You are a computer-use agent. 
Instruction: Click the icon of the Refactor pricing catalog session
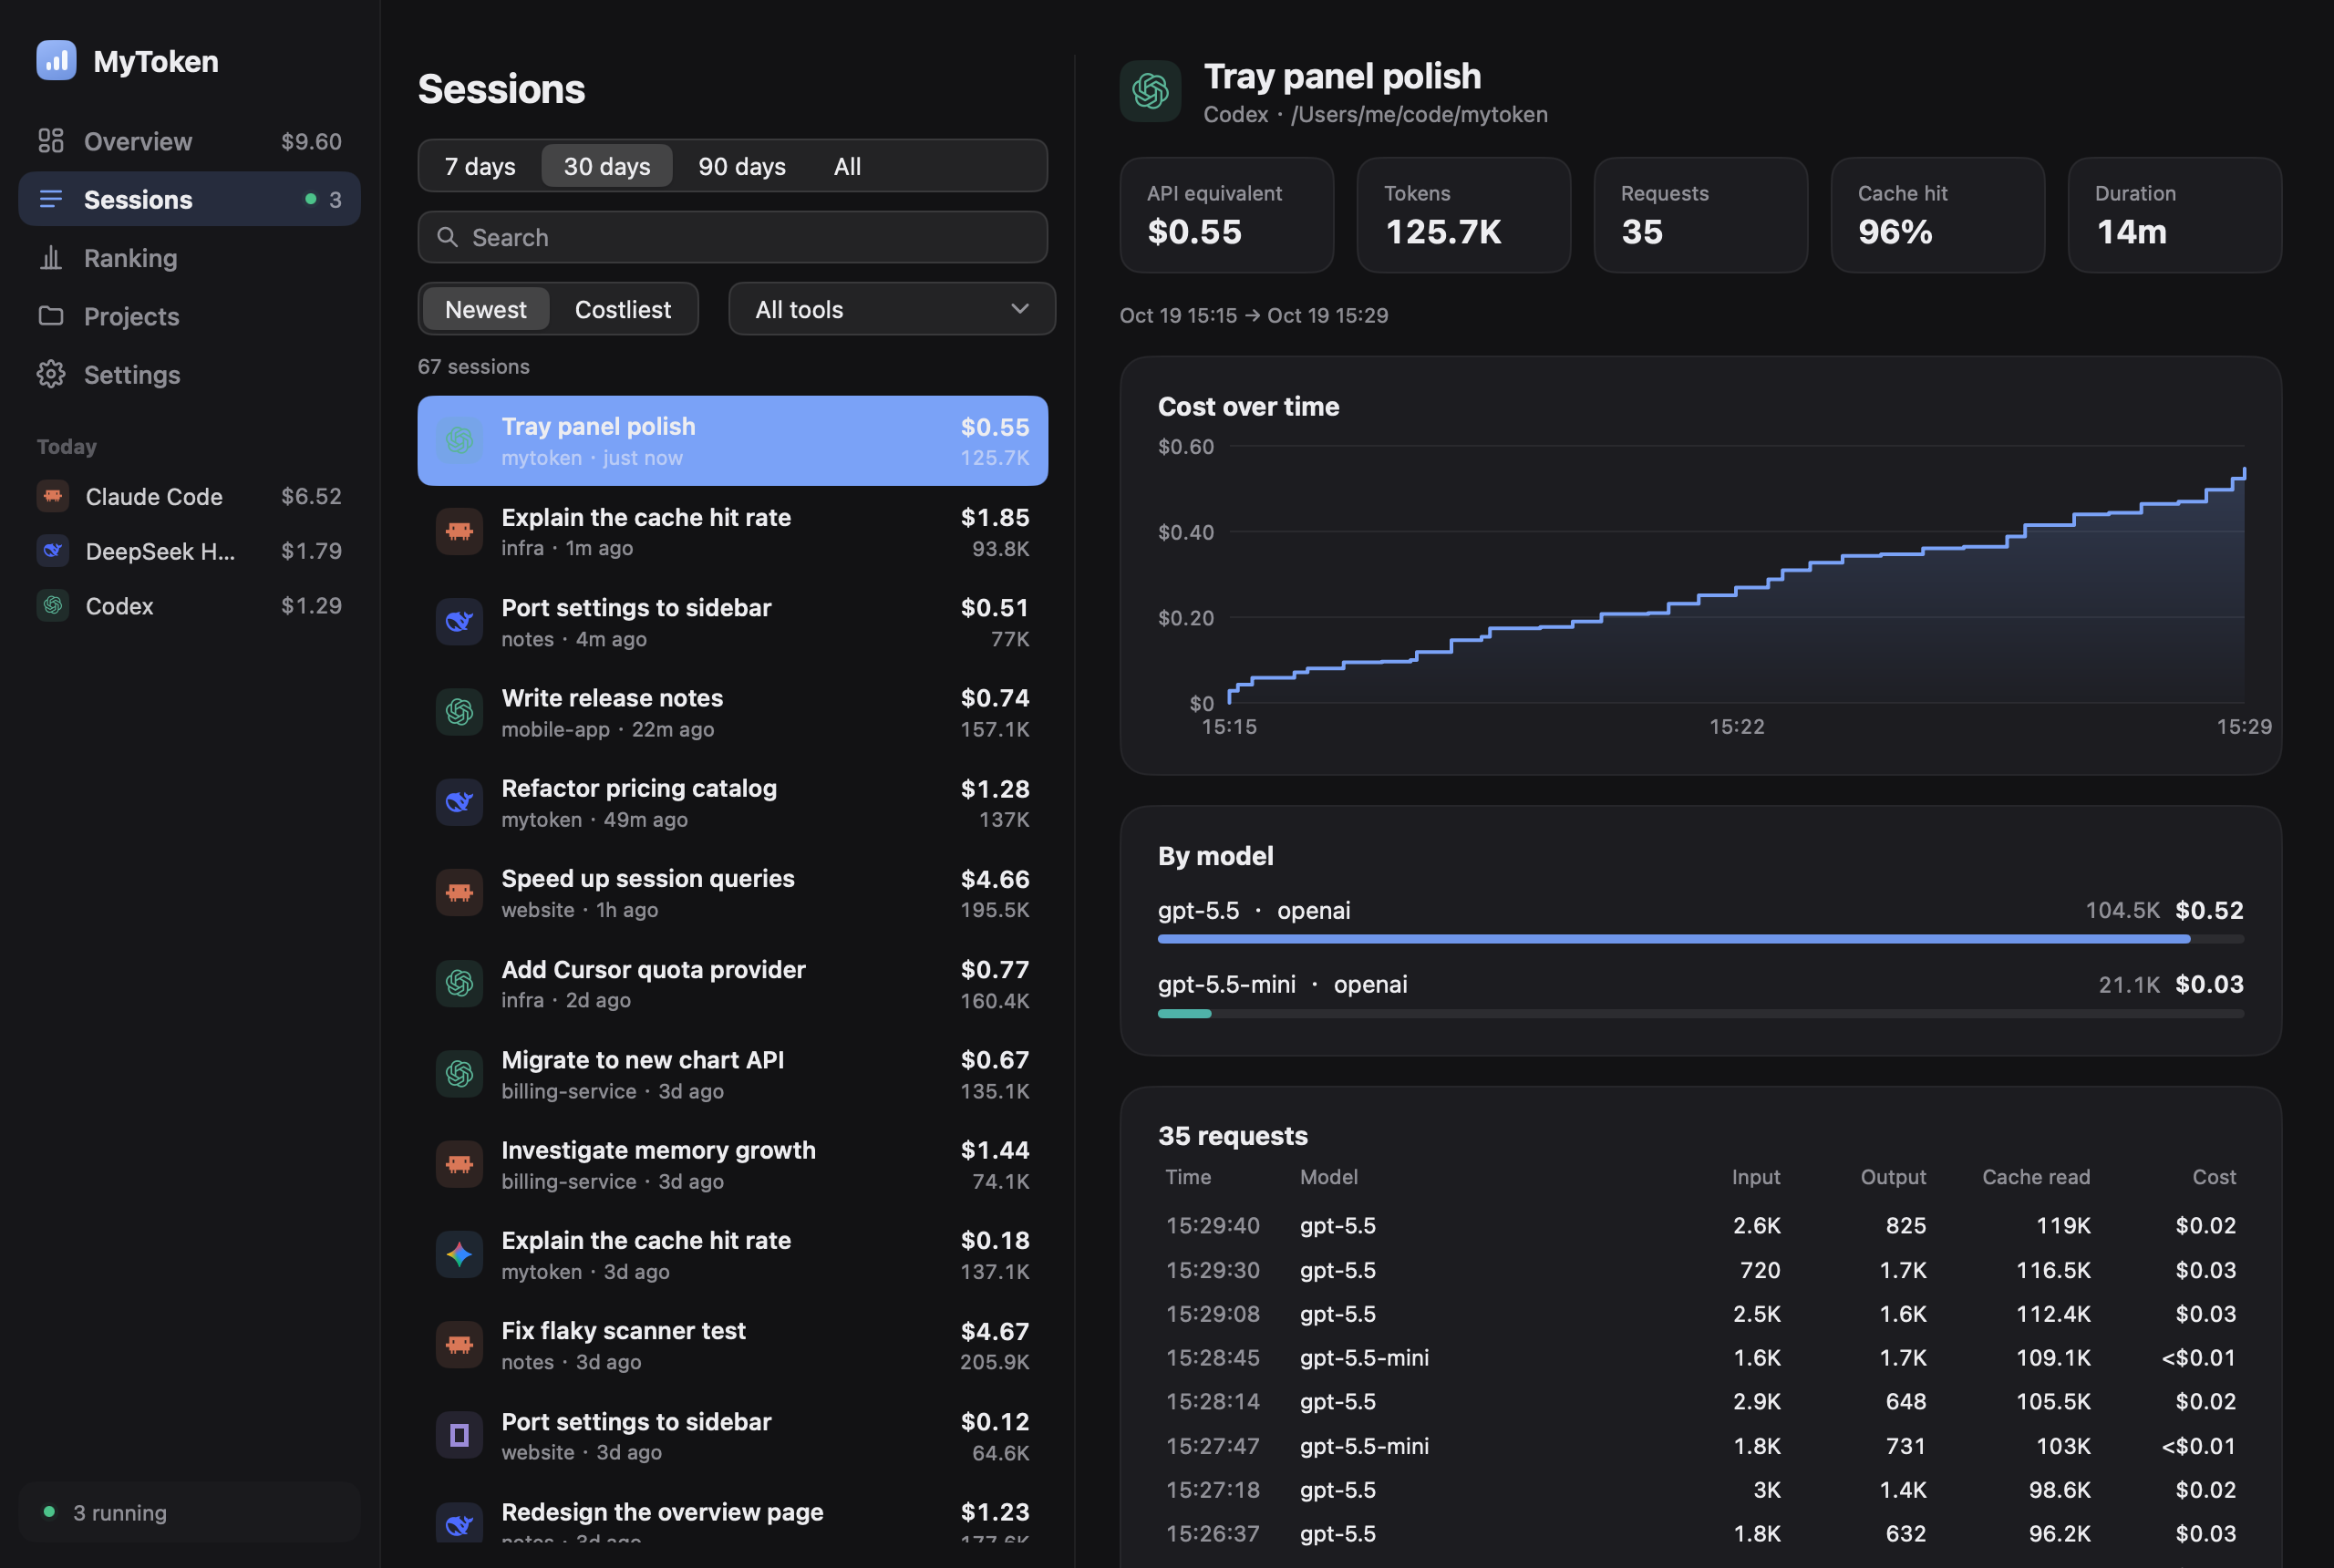459,802
